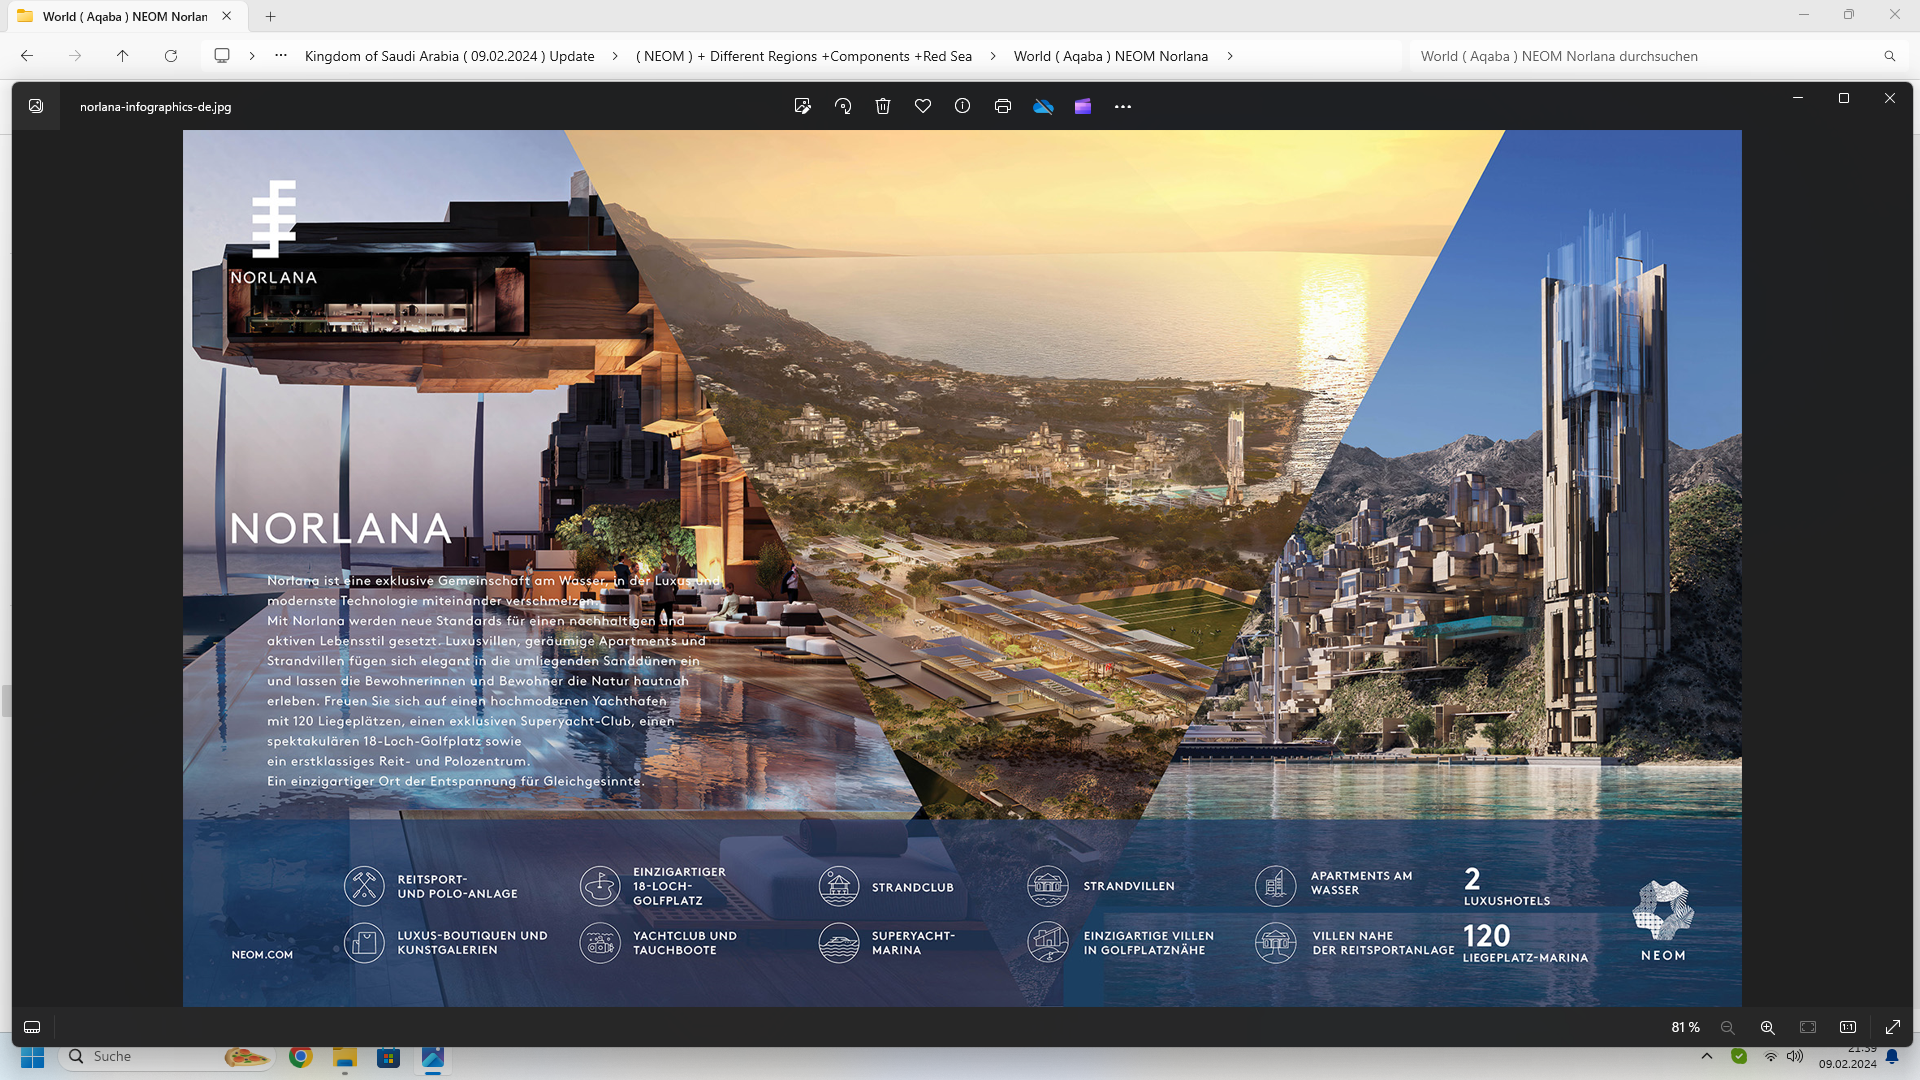The height and width of the screenshot is (1080, 1920).
Task: Close the World ( Aqaba ) NEOM tab
Action: [227, 16]
